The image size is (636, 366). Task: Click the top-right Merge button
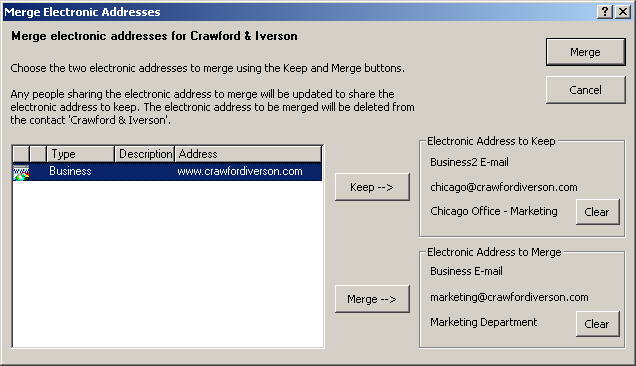585,52
